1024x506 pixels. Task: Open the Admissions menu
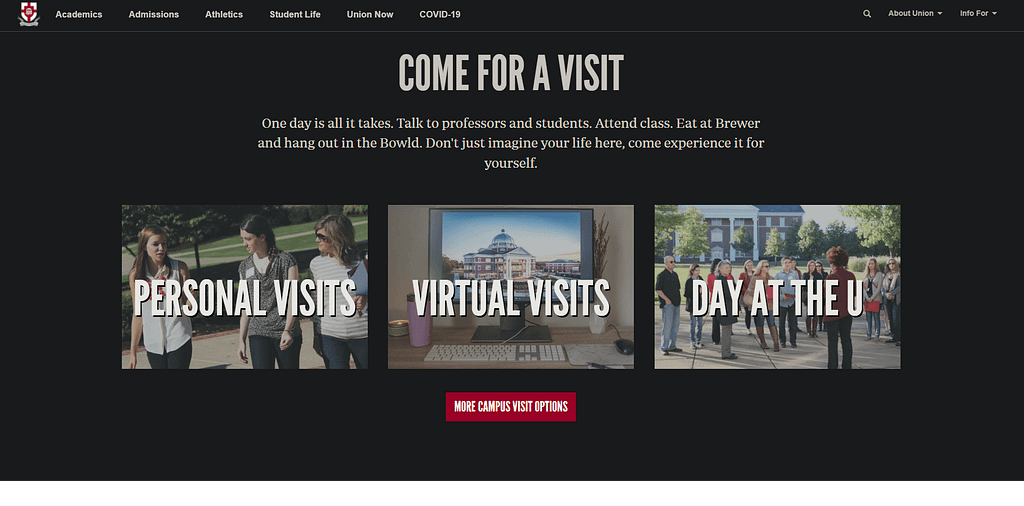click(153, 14)
